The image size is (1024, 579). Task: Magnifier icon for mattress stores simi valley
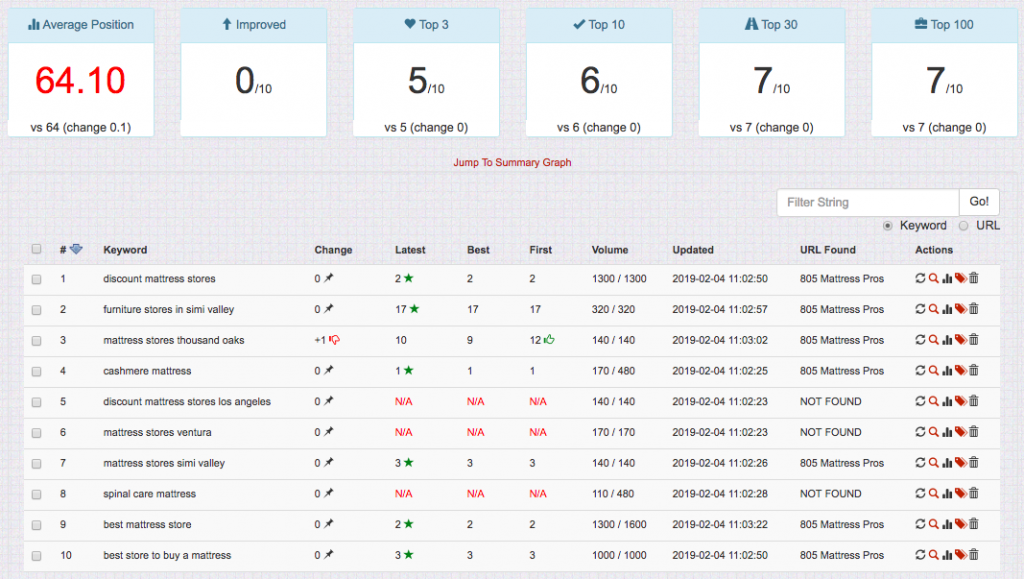coord(934,462)
